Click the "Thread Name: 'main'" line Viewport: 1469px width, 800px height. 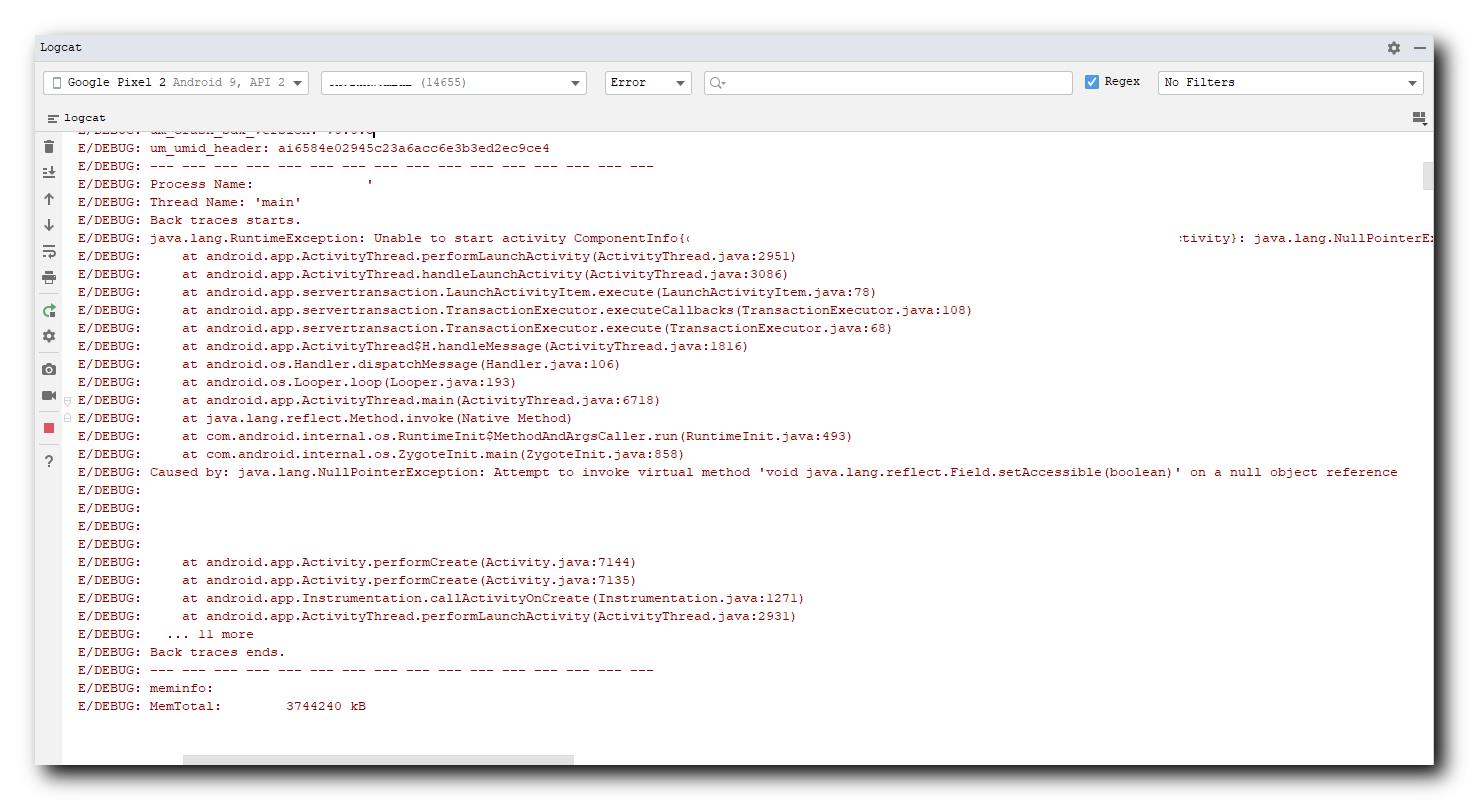pyautogui.click(x=189, y=202)
